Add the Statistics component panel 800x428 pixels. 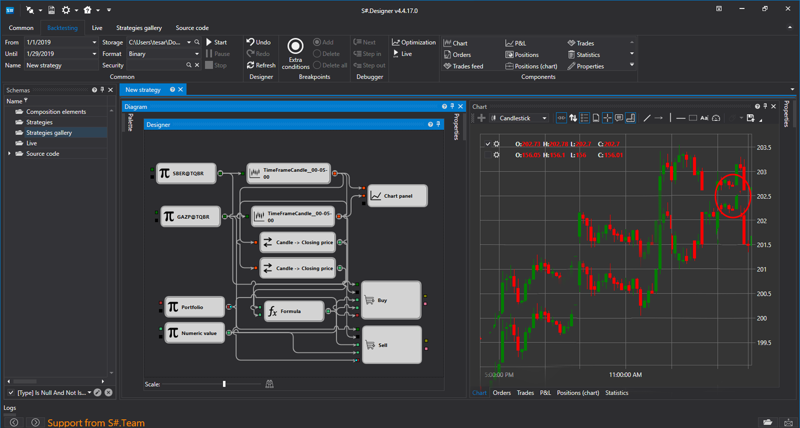coord(584,55)
